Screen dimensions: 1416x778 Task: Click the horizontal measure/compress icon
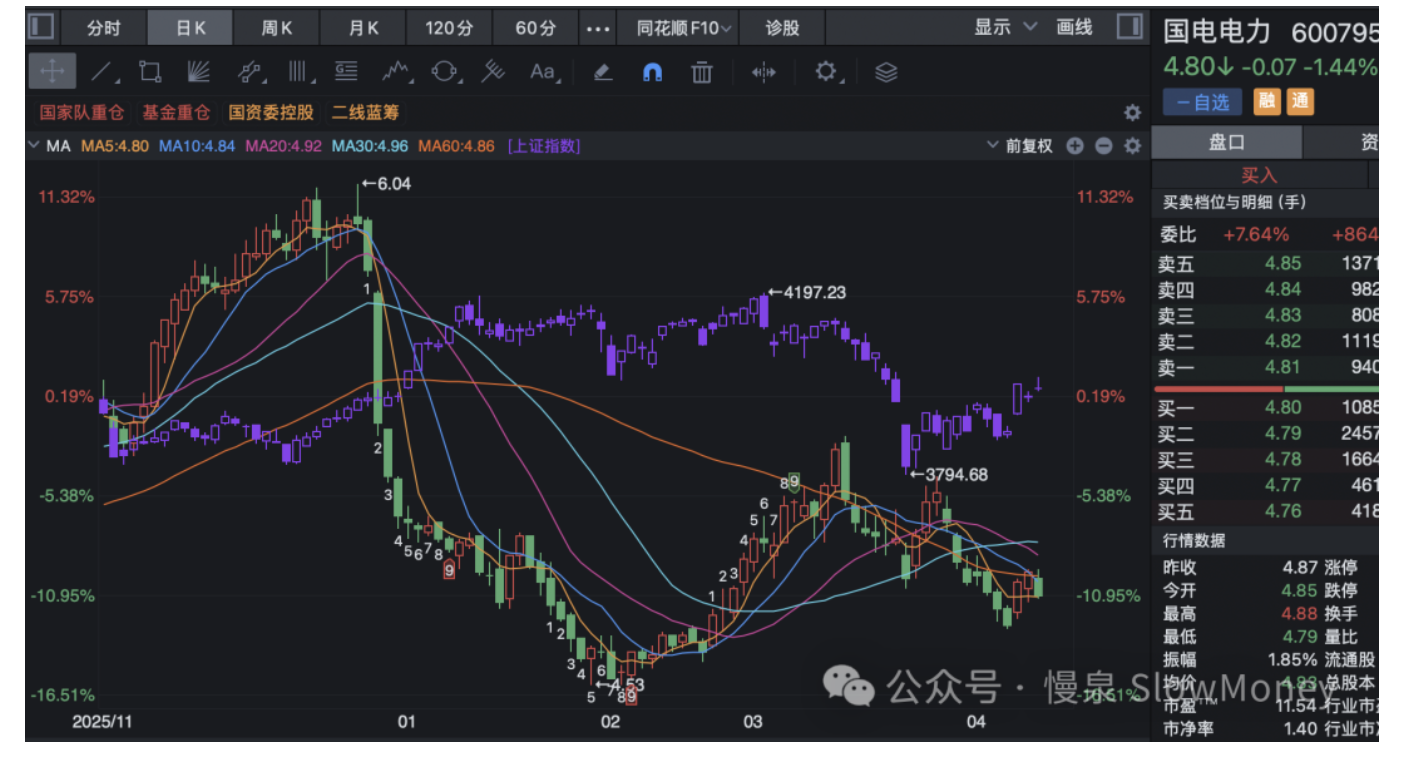pos(763,72)
